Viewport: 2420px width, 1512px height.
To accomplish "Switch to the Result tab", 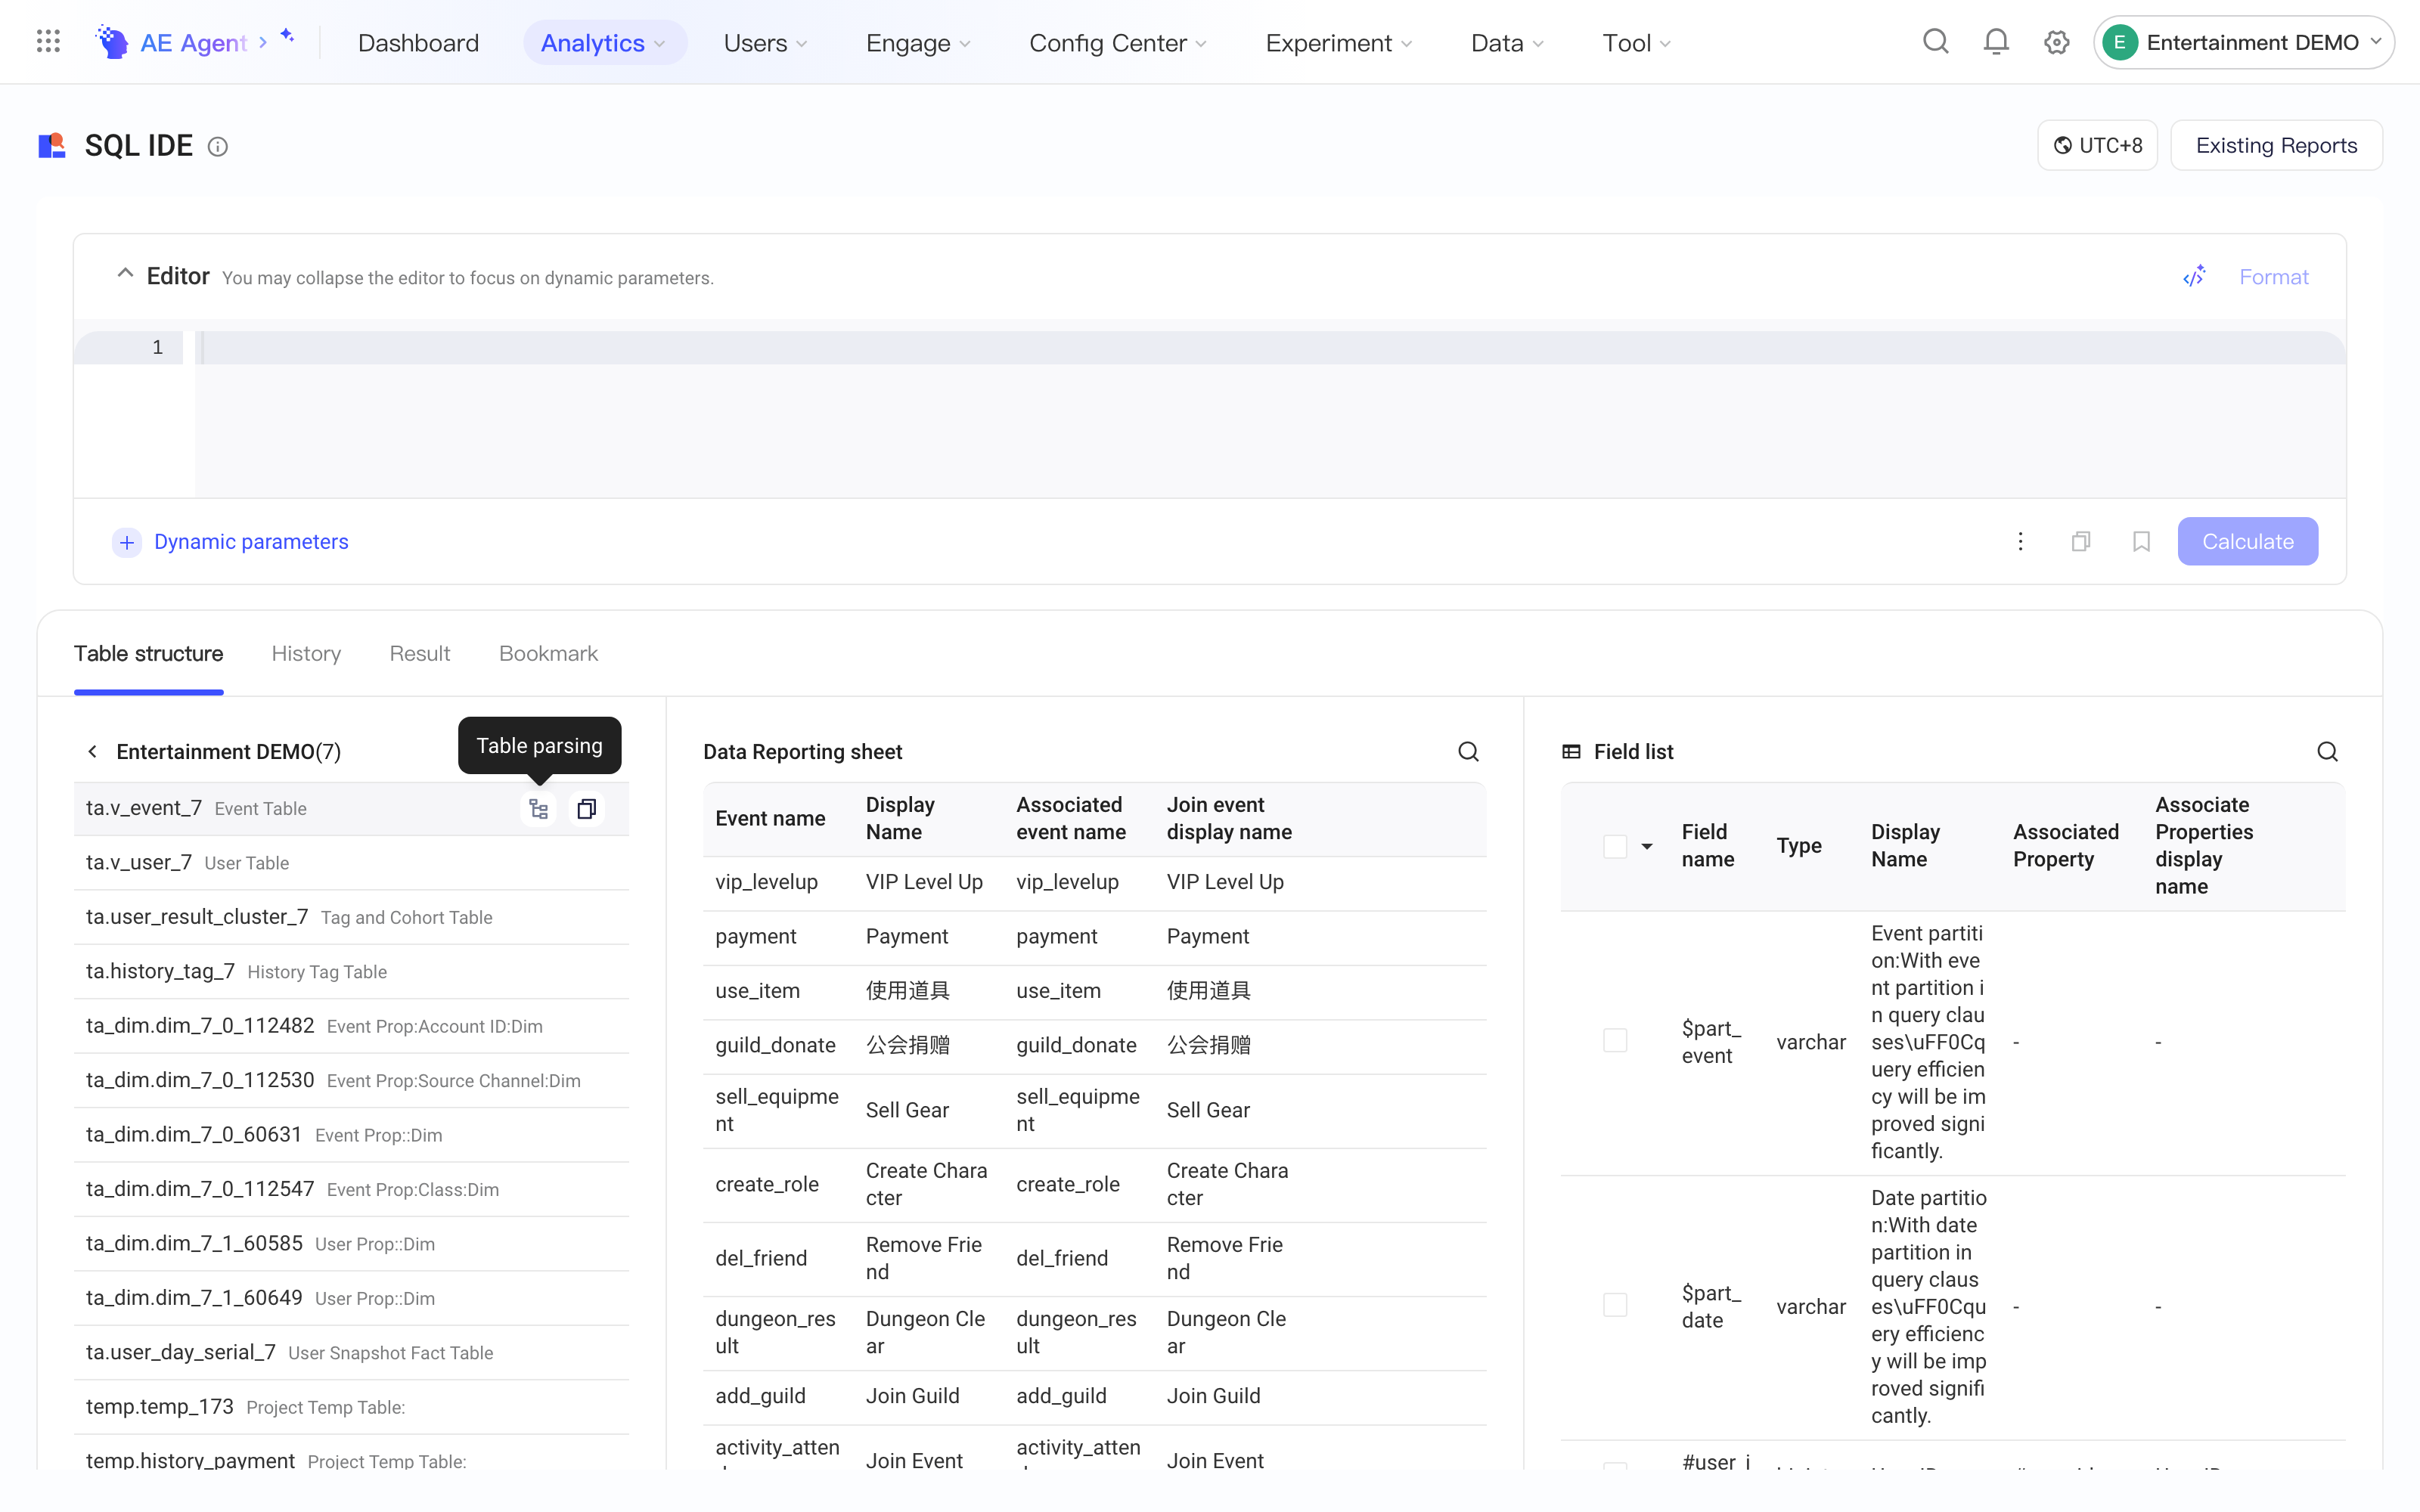I will pyautogui.click(x=420, y=654).
